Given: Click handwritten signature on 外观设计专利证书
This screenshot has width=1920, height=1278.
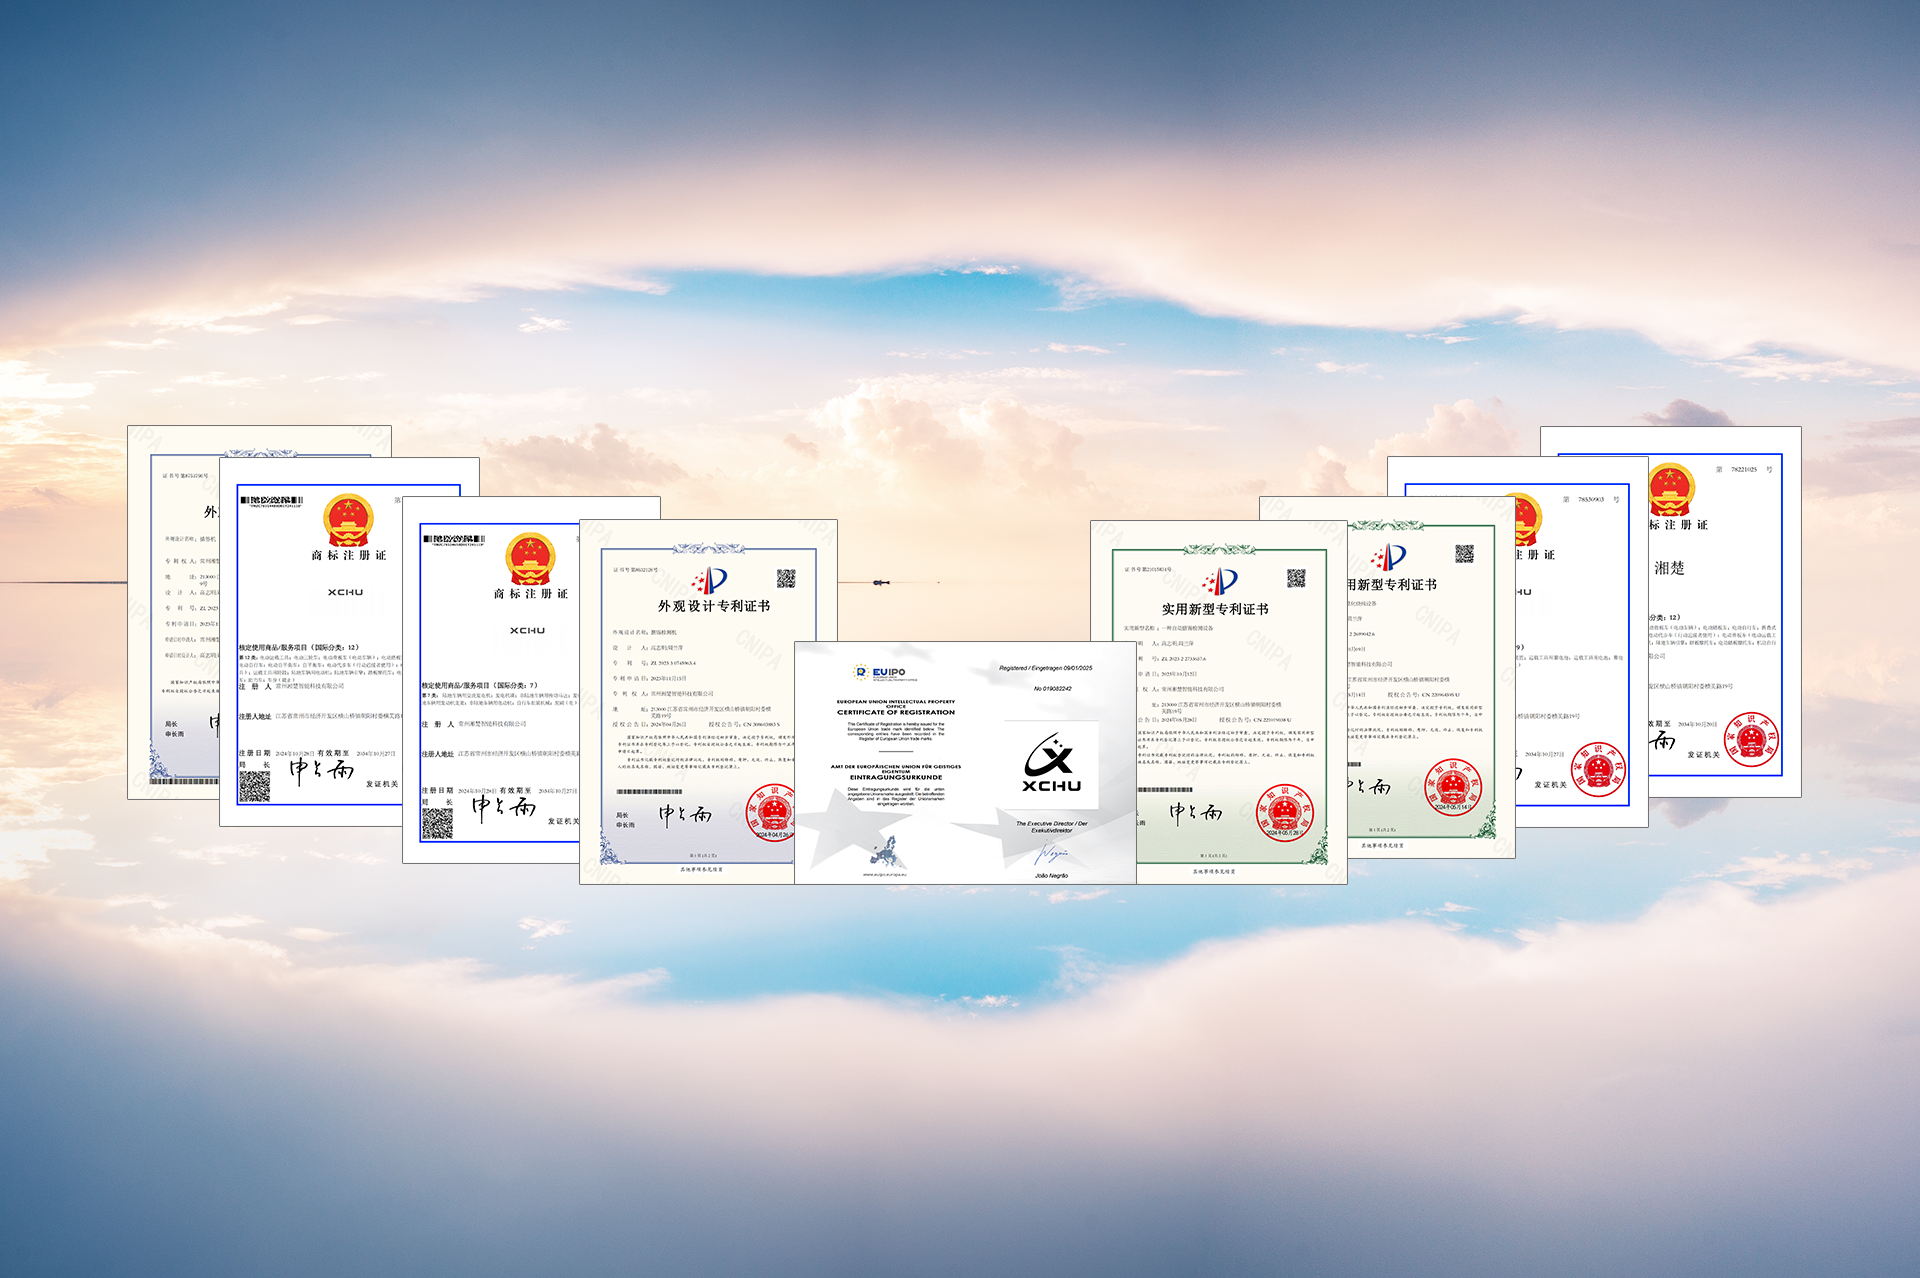Looking at the screenshot, I should point(685,815).
